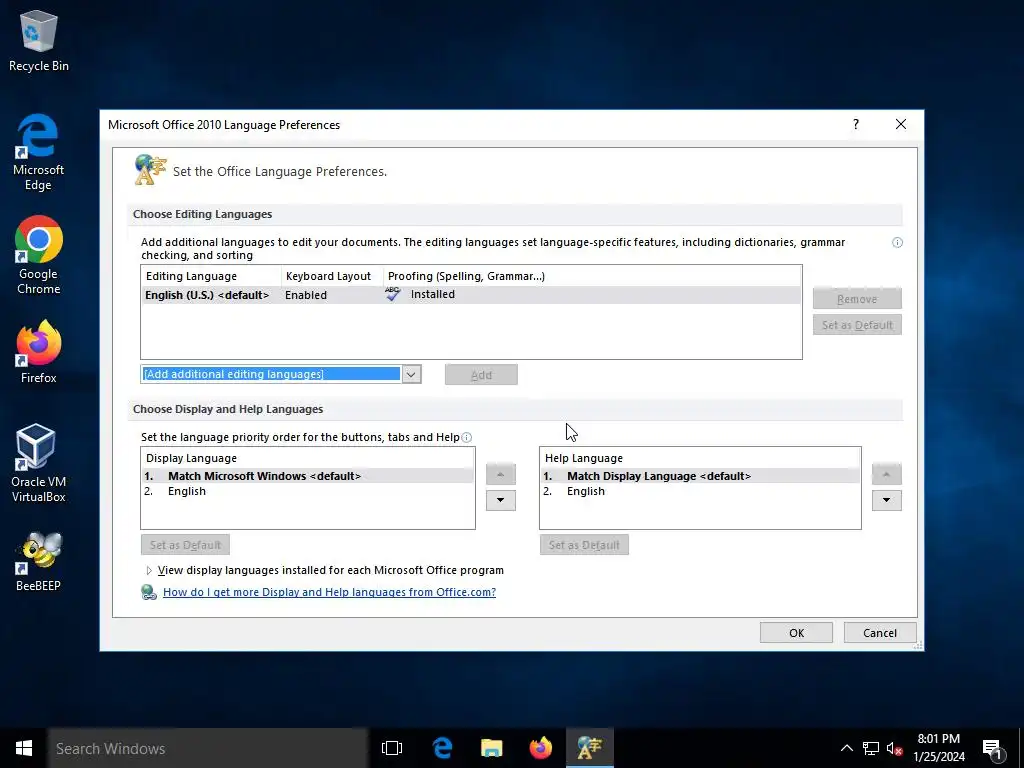This screenshot has height=768, width=1024.
Task: Click the Add button
Action: (x=481, y=375)
